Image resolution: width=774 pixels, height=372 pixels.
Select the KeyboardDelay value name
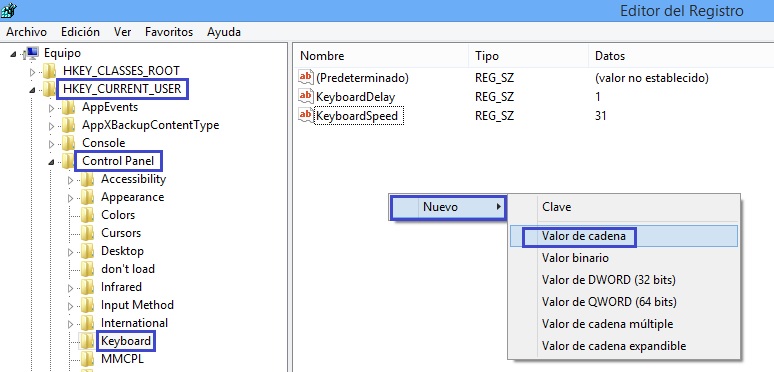coord(356,97)
